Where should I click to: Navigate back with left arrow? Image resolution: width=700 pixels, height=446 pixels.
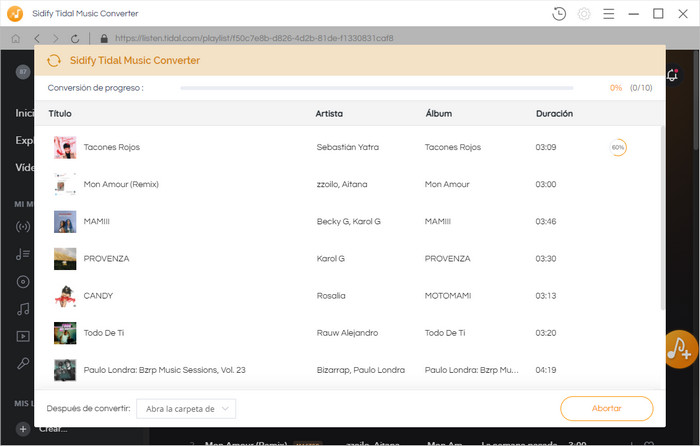[37, 39]
